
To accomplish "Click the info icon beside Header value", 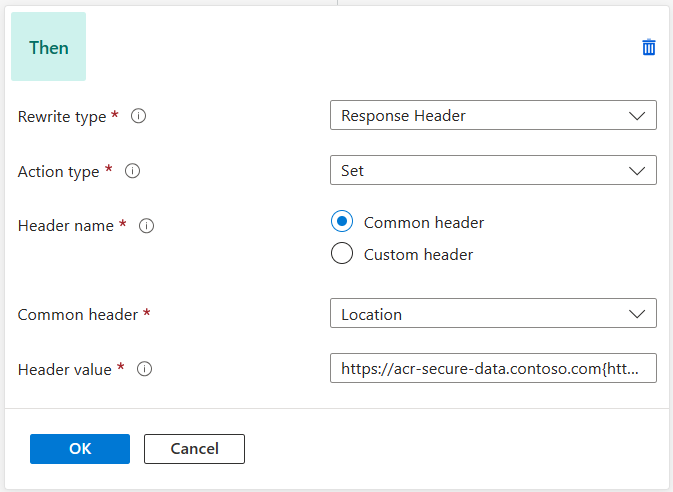I will (x=144, y=369).
